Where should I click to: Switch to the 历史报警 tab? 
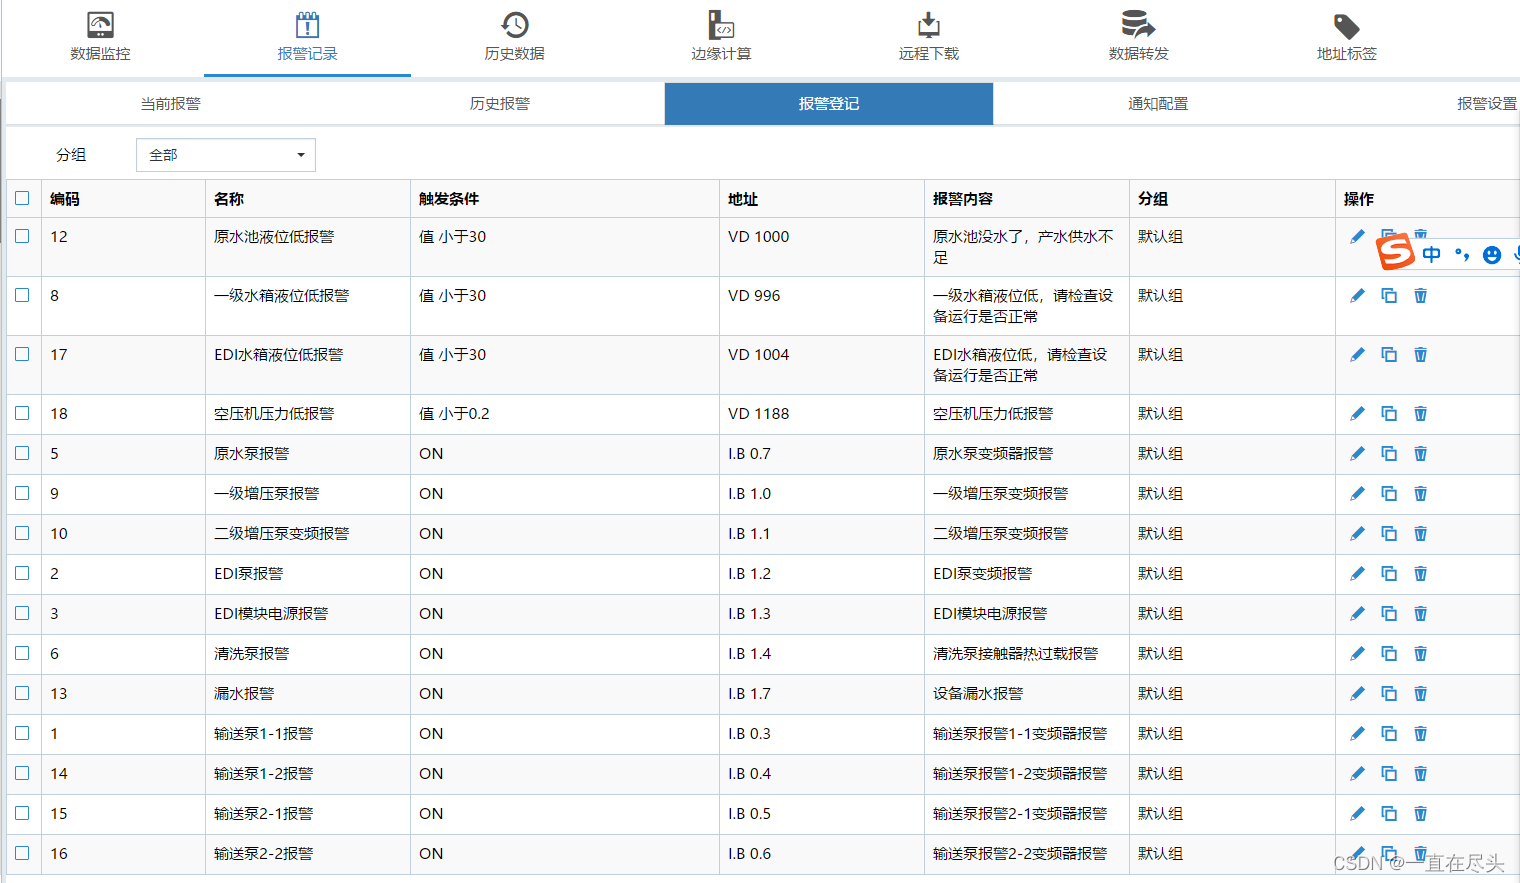pyautogui.click(x=500, y=104)
